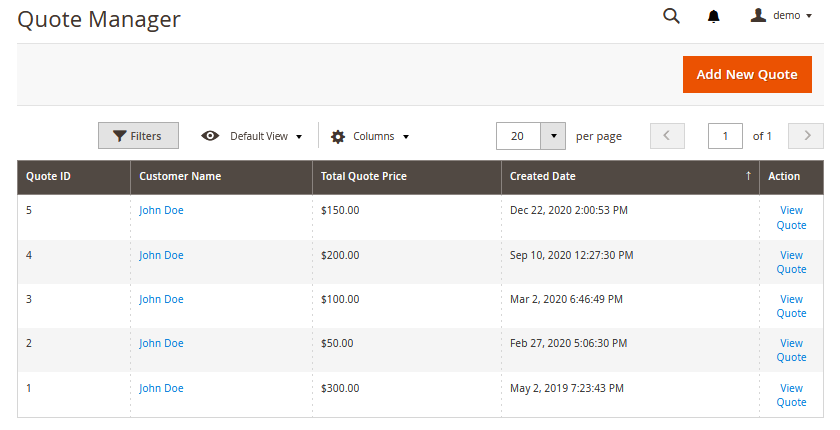This screenshot has height=430, width=840.
Task: Click the search magnifier icon
Action: [x=672, y=16]
